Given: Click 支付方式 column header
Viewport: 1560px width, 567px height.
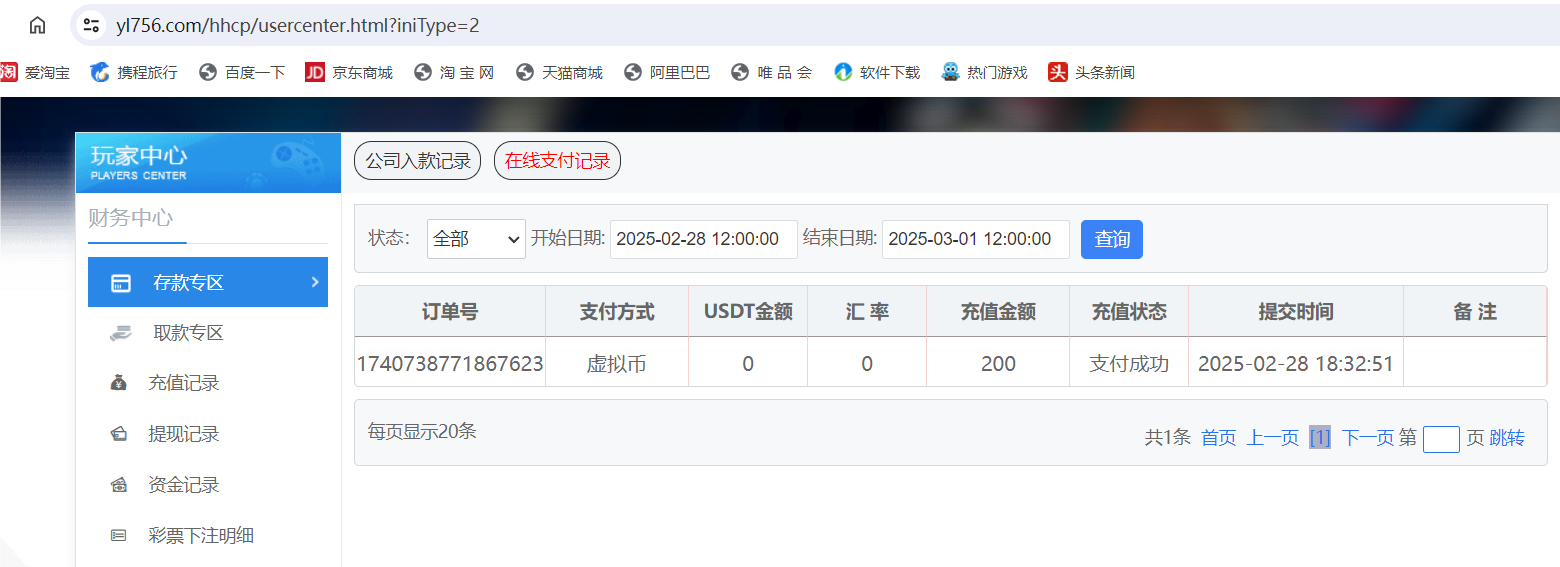Looking at the screenshot, I should coord(617,311).
